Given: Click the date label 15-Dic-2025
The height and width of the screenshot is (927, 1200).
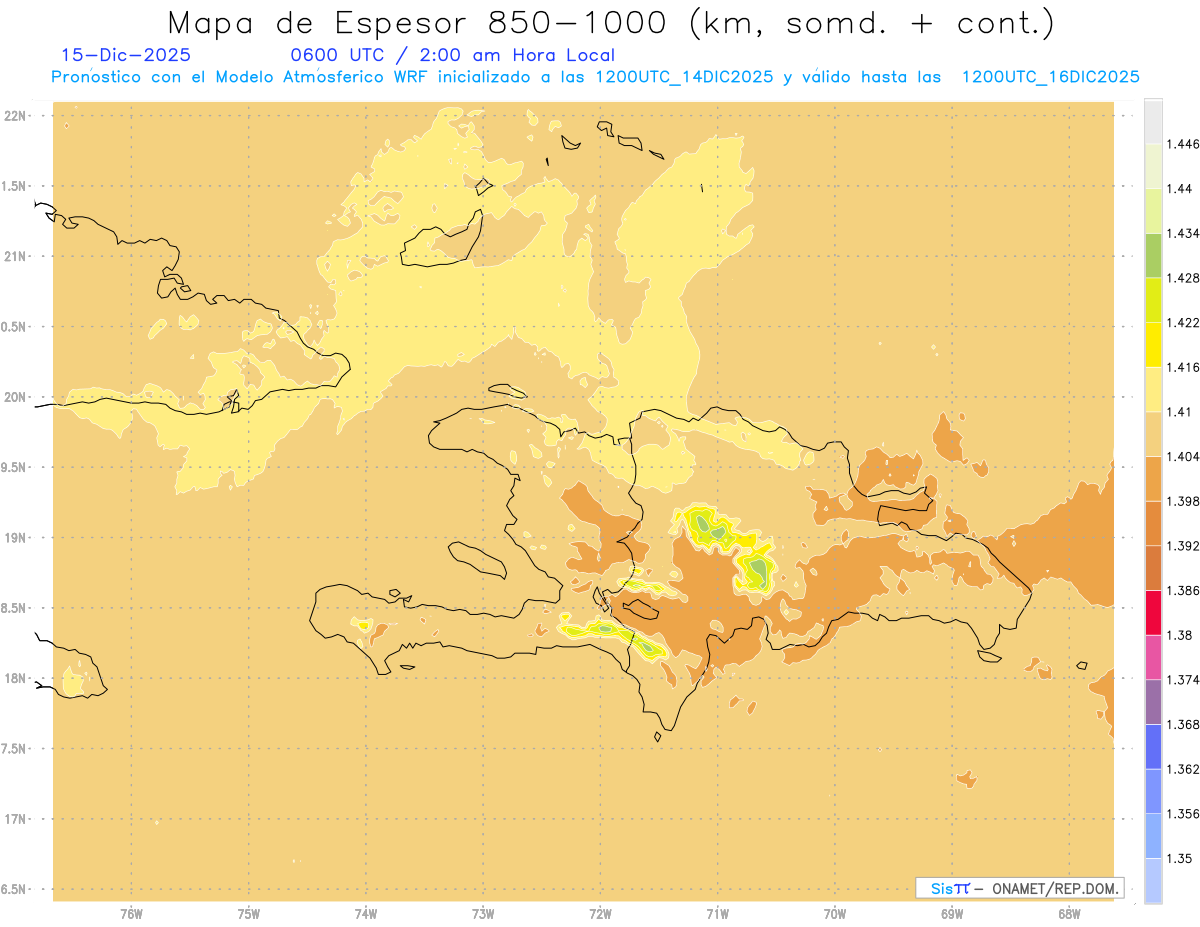Looking at the screenshot, I should coord(126,55).
